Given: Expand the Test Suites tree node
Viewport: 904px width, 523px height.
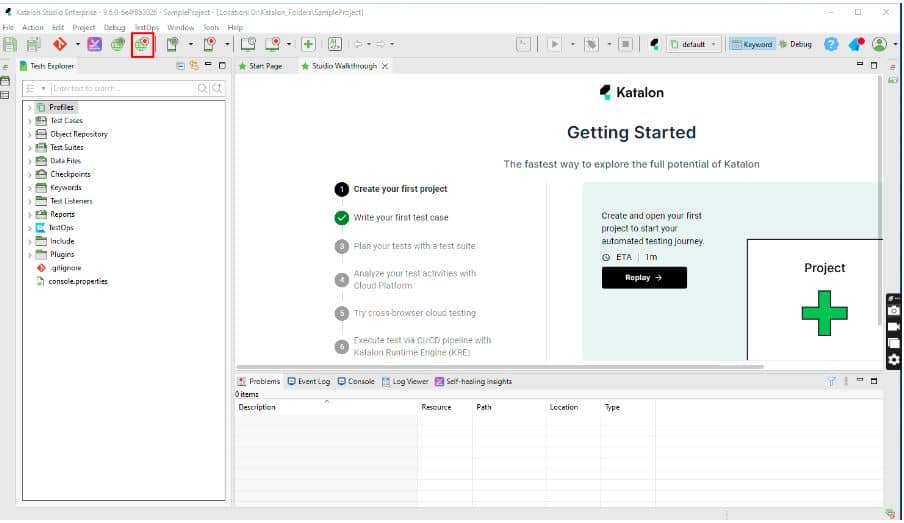Looking at the screenshot, I should coord(29,148).
